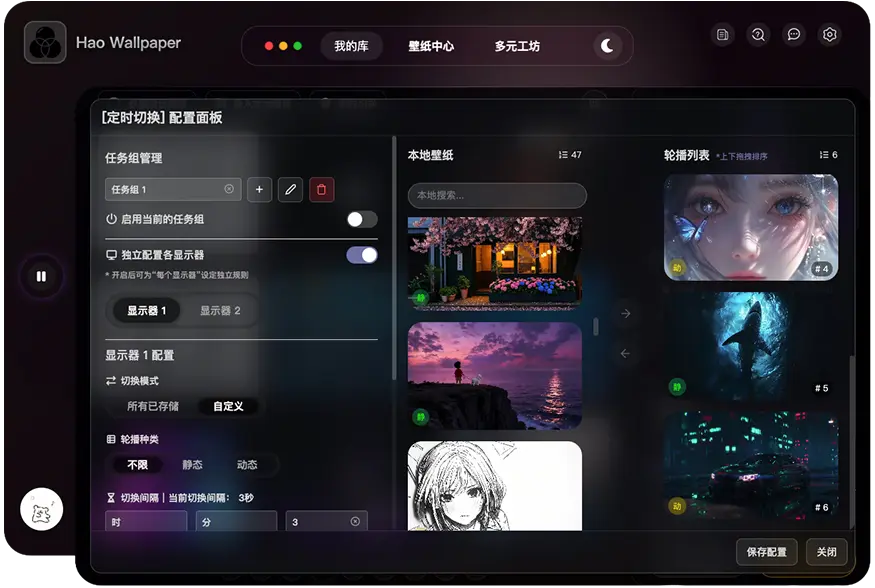Clear the 任务组 1 name with the x icon
The width and height of the screenshot is (875, 588).
click(228, 189)
